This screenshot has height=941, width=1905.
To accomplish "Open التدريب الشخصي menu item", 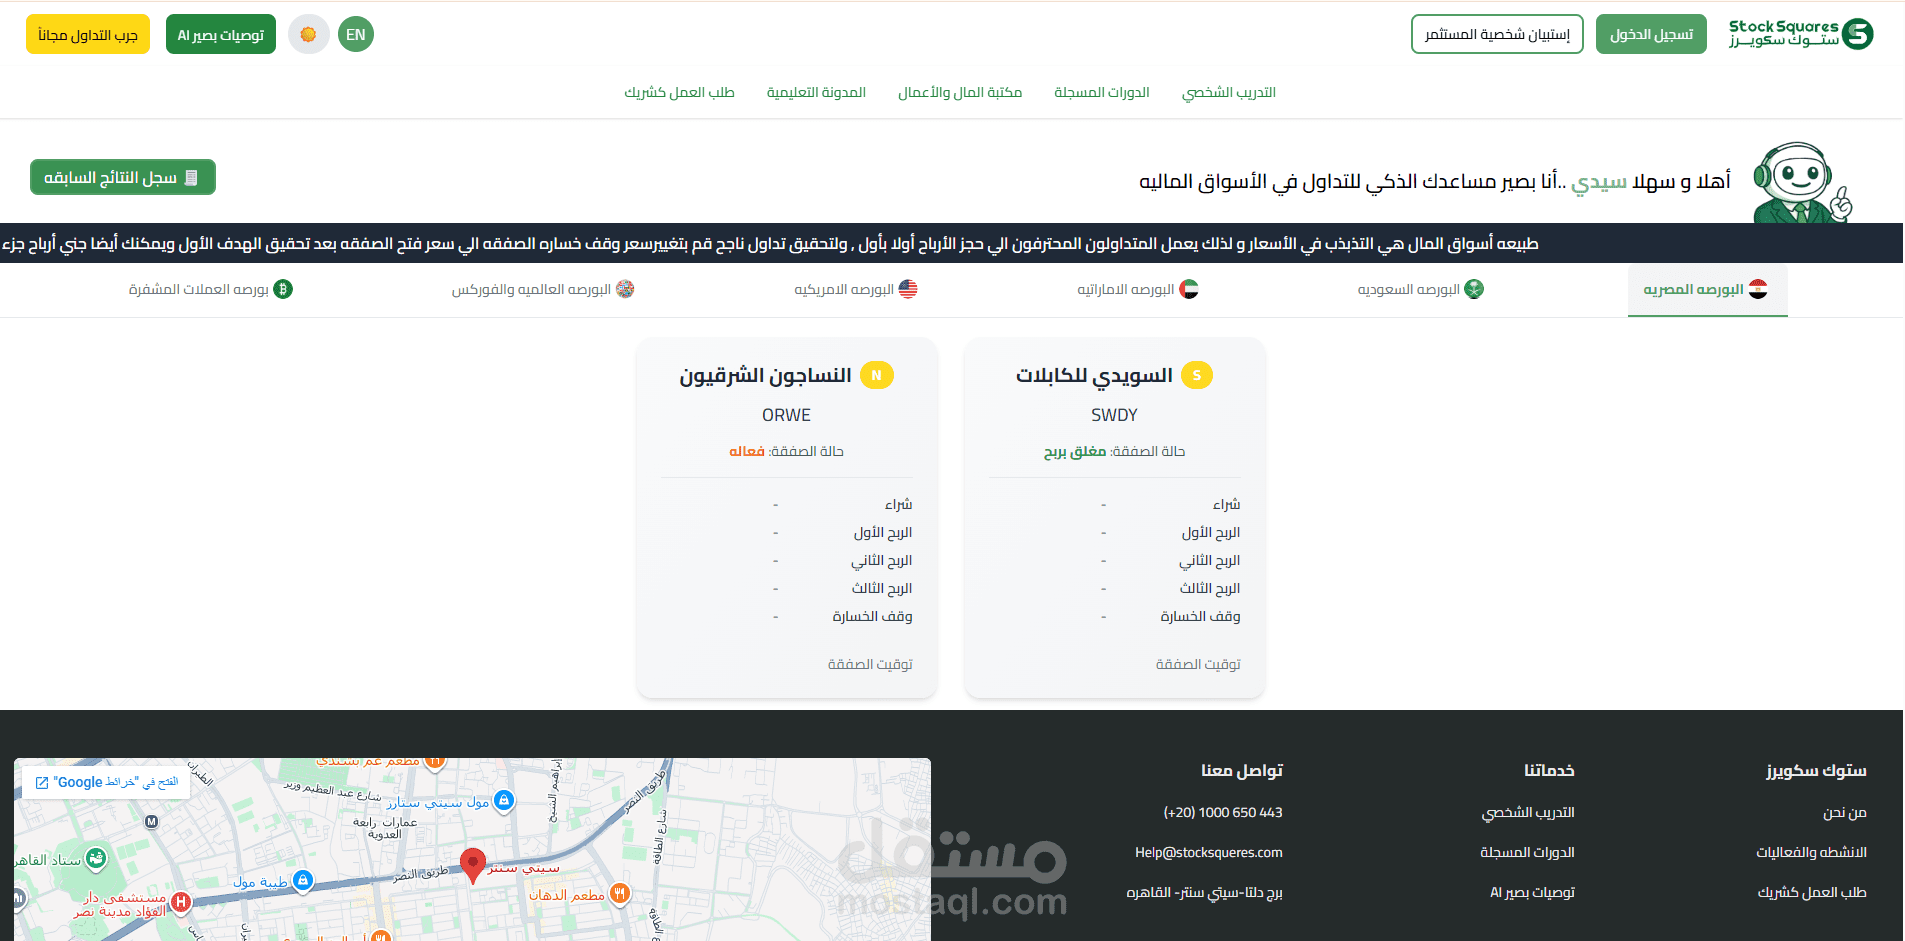I will click(x=1229, y=92).
